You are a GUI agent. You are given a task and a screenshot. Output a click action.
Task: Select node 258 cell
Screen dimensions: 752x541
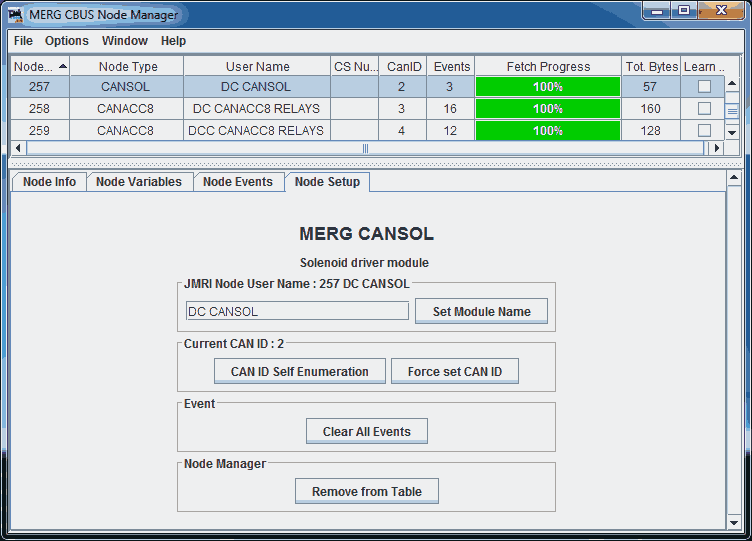(40, 109)
